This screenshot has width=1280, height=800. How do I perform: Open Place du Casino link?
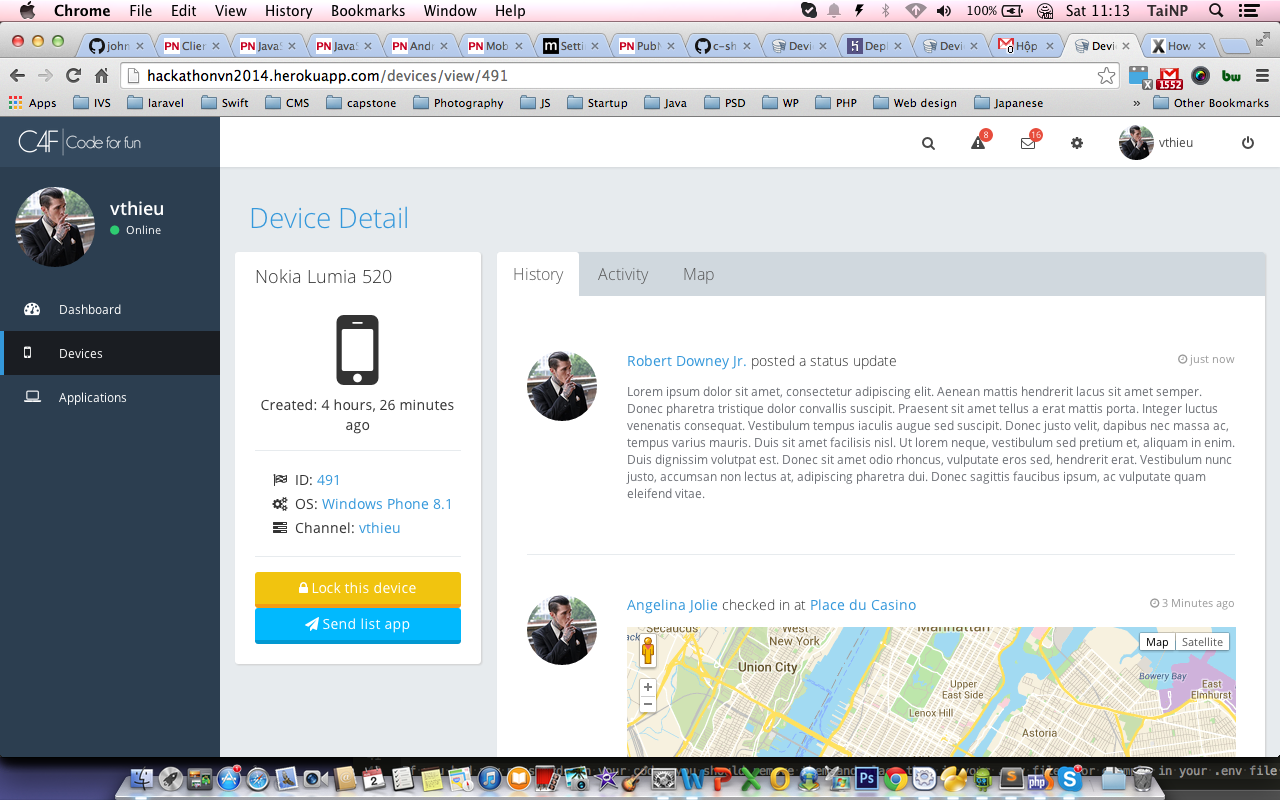point(863,605)
